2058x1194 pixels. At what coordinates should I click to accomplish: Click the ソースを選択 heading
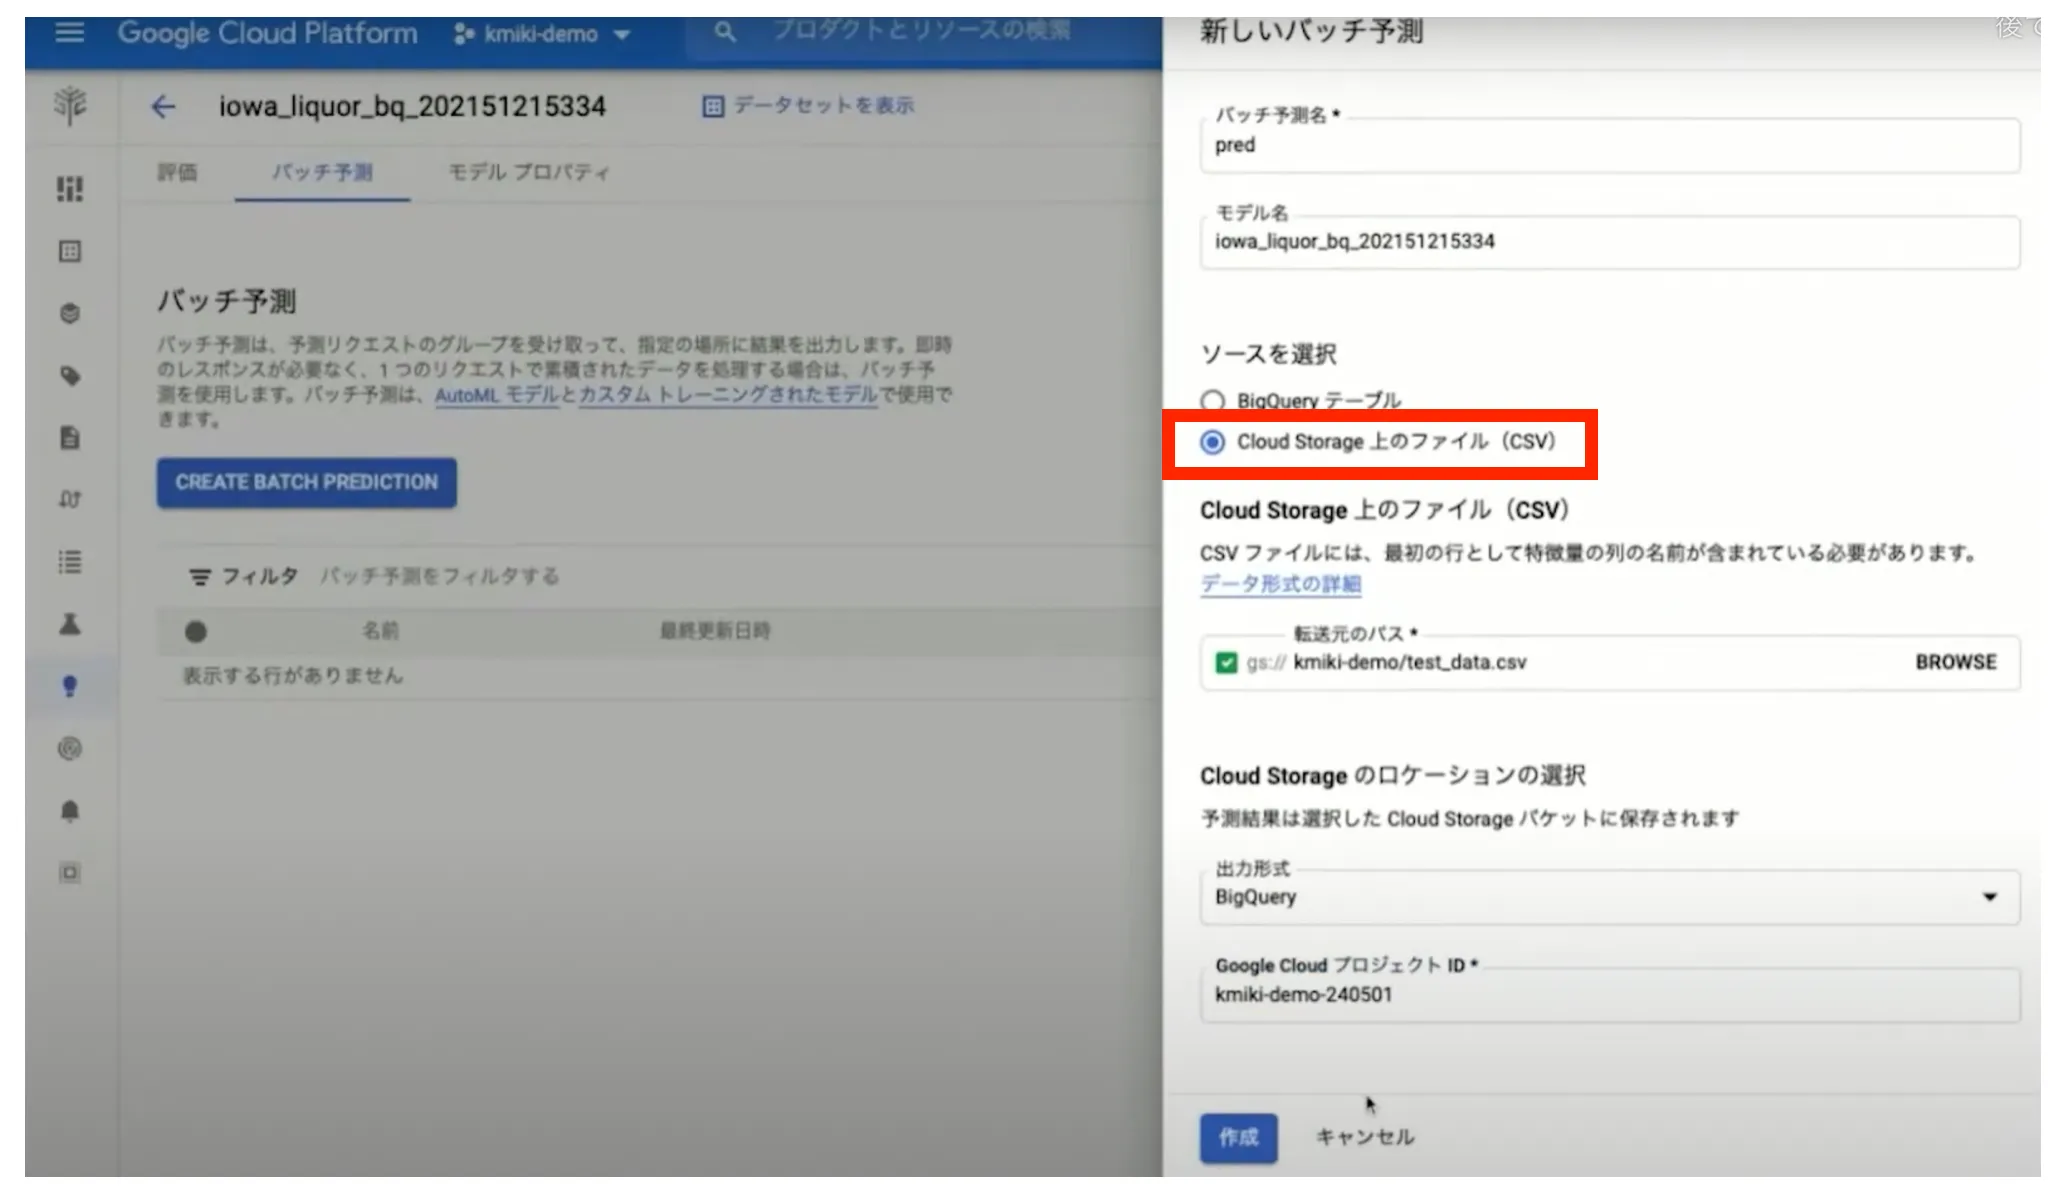(1268, 354)
